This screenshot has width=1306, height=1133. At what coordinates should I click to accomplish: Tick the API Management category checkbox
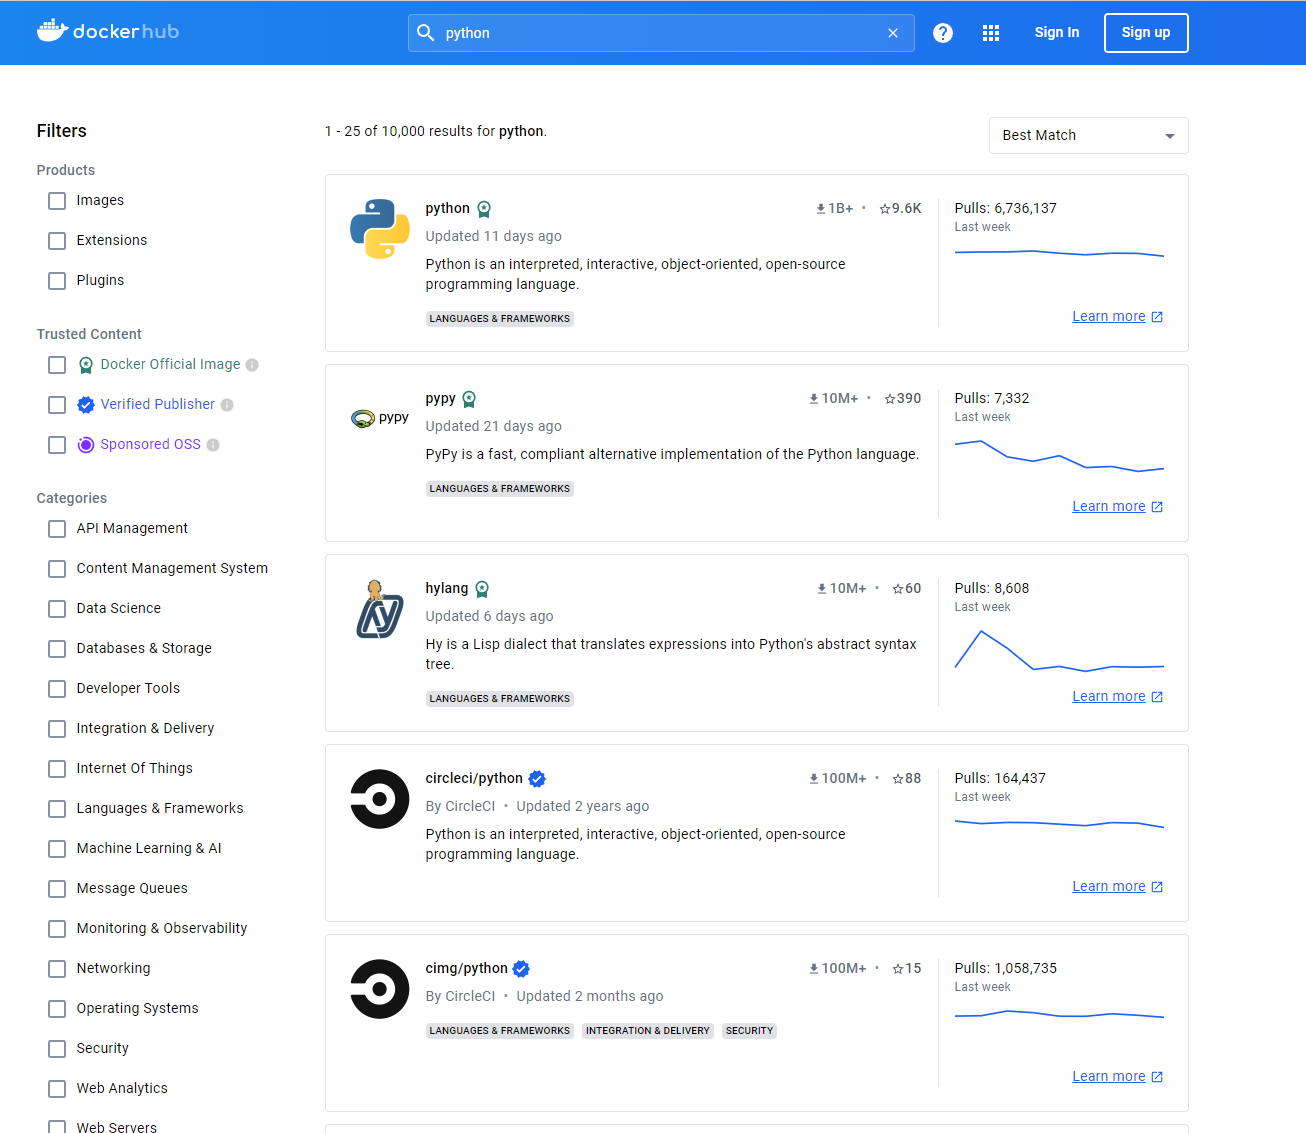point(57,529)
